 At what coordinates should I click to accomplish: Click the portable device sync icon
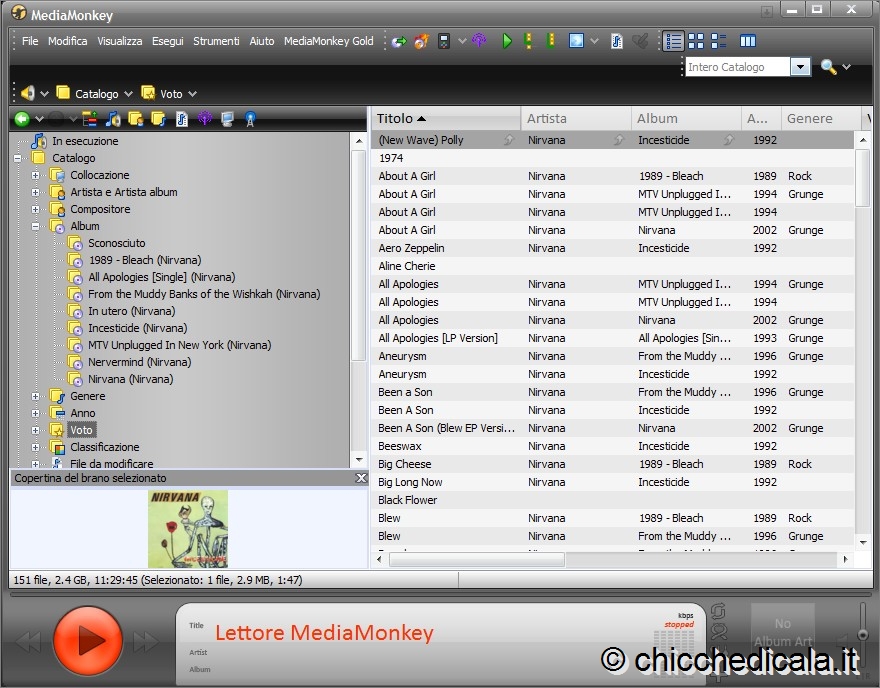point(444,41)
